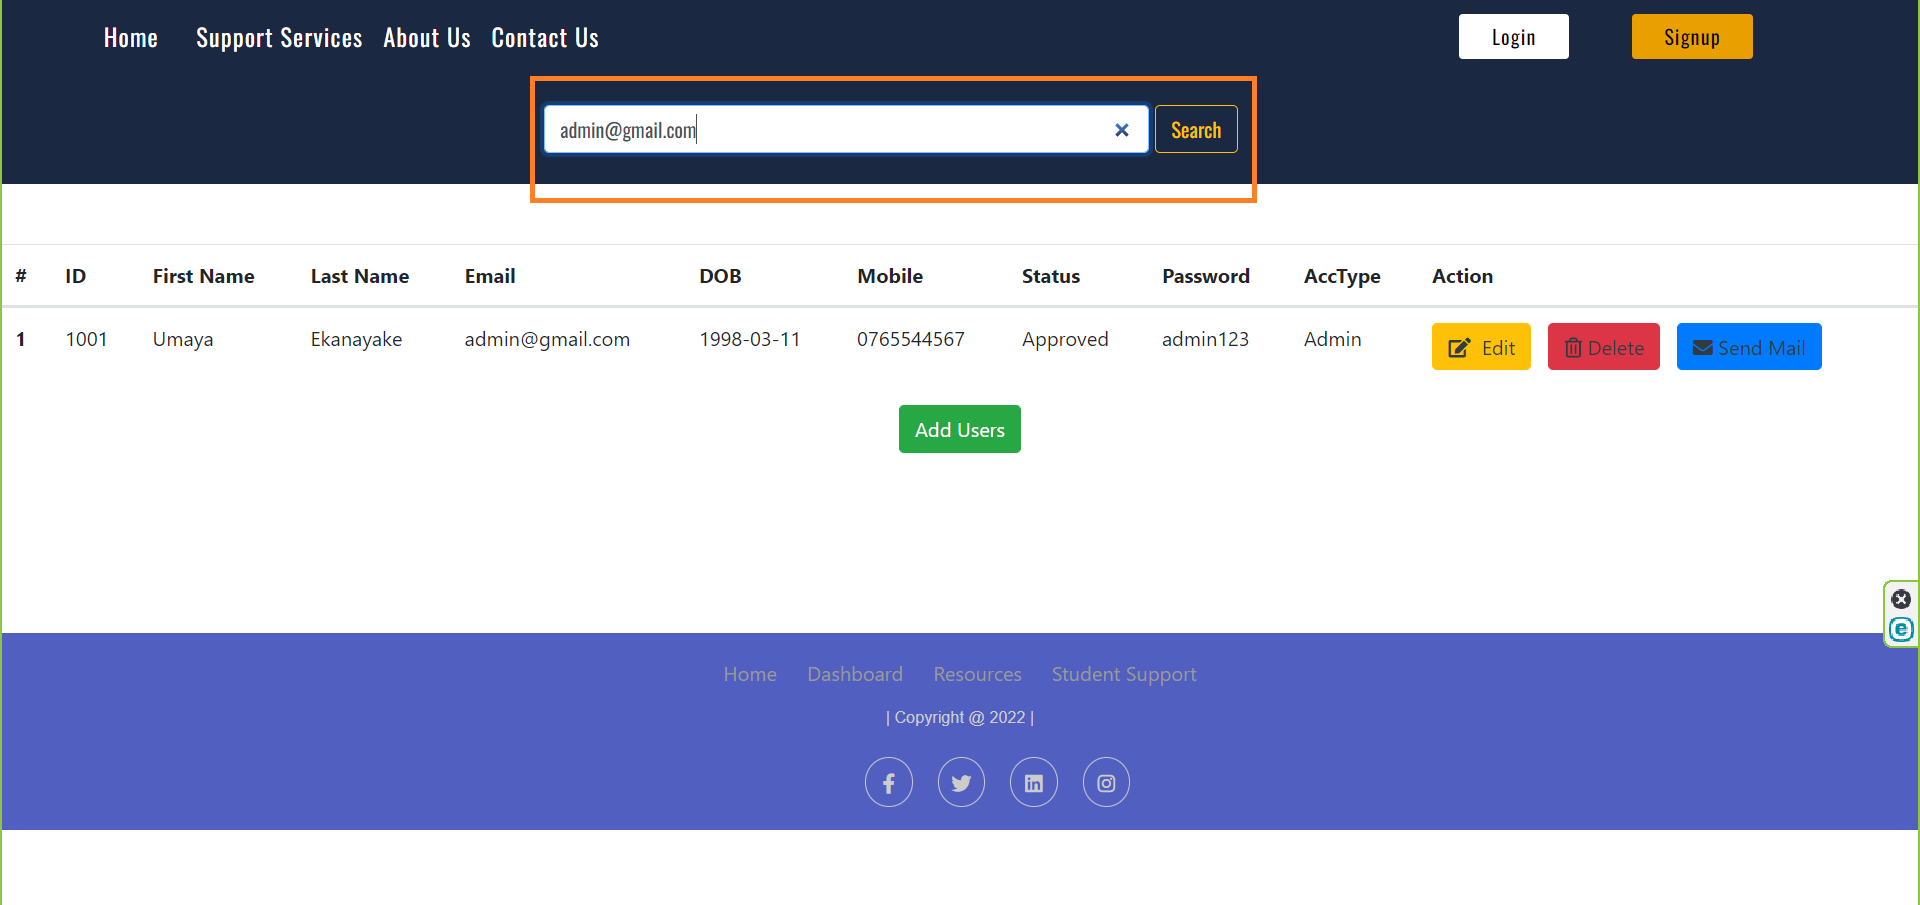
Task: Open About Us page
Action: click(x=427, y=38)
